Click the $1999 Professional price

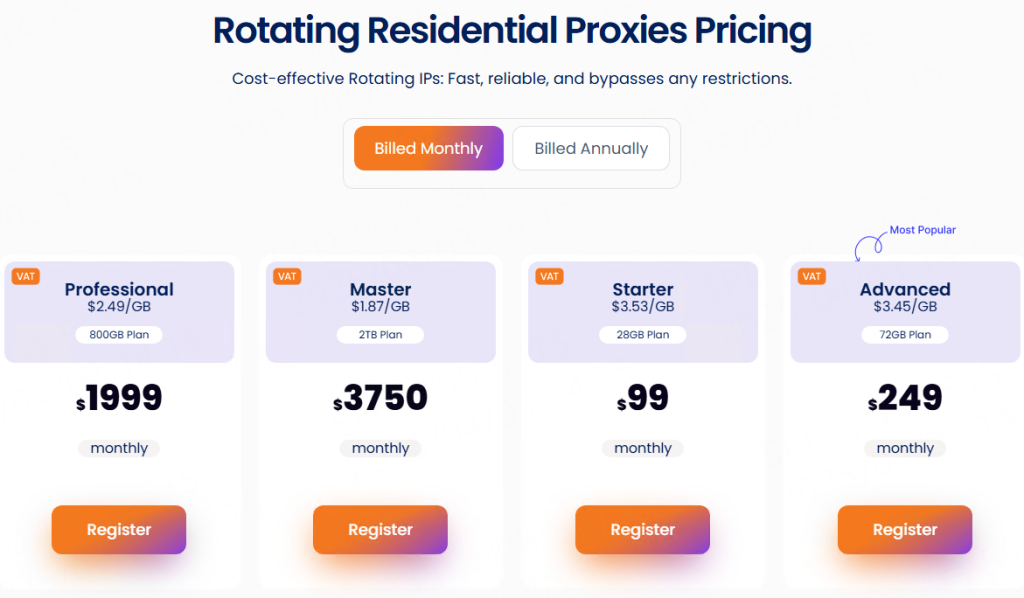119,399
